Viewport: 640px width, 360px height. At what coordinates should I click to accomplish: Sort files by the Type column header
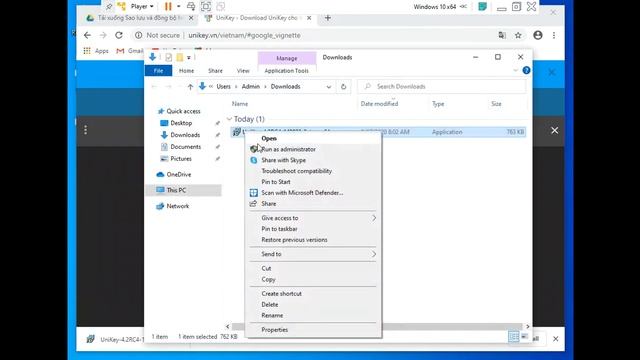click(x=438, y=104)
